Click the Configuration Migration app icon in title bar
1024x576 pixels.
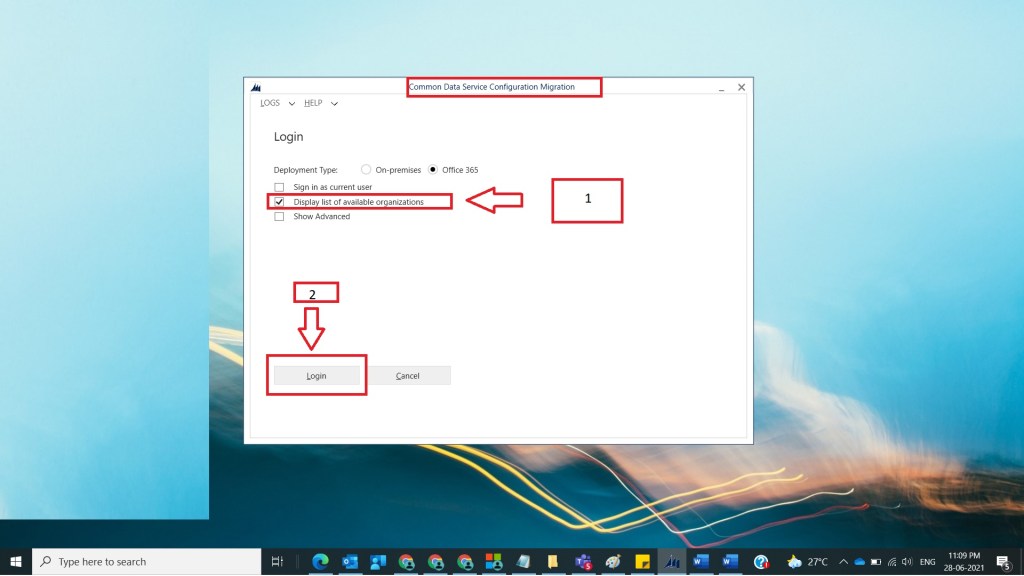pyautogui.click(x=256, y=88)
